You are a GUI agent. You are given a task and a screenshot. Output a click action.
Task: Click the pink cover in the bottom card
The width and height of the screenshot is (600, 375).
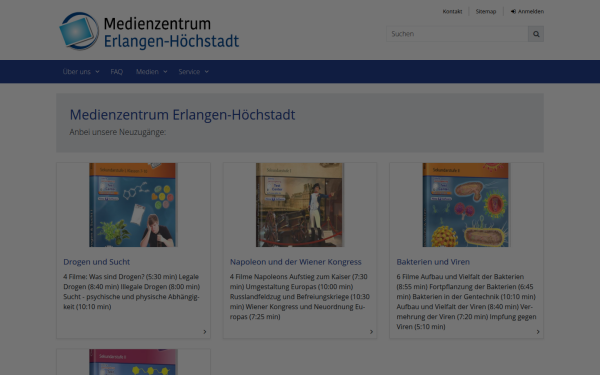coord(133,362)
